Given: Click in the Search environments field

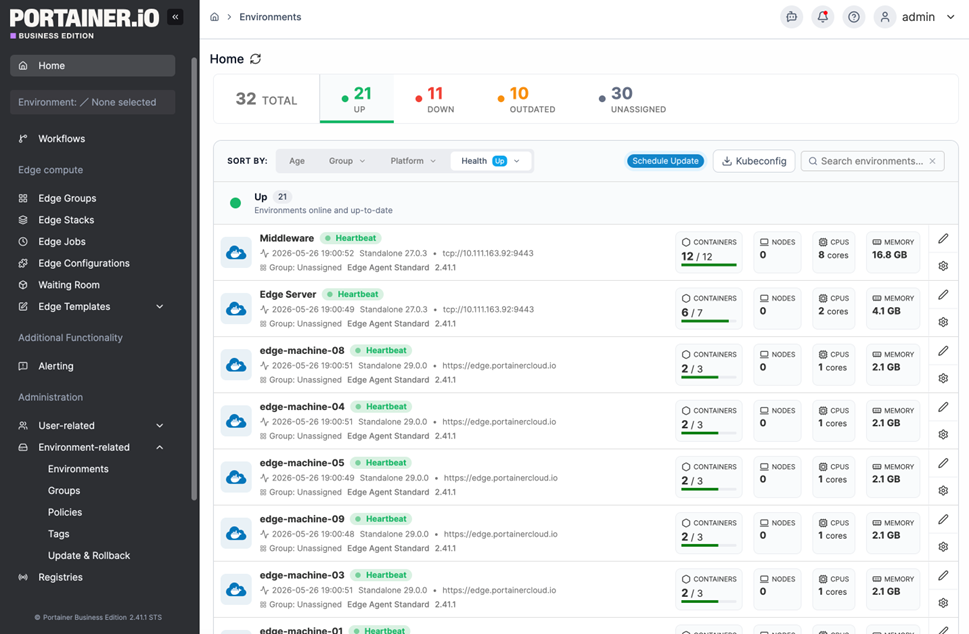Looking at the screenshot, I should coord(871,161).
